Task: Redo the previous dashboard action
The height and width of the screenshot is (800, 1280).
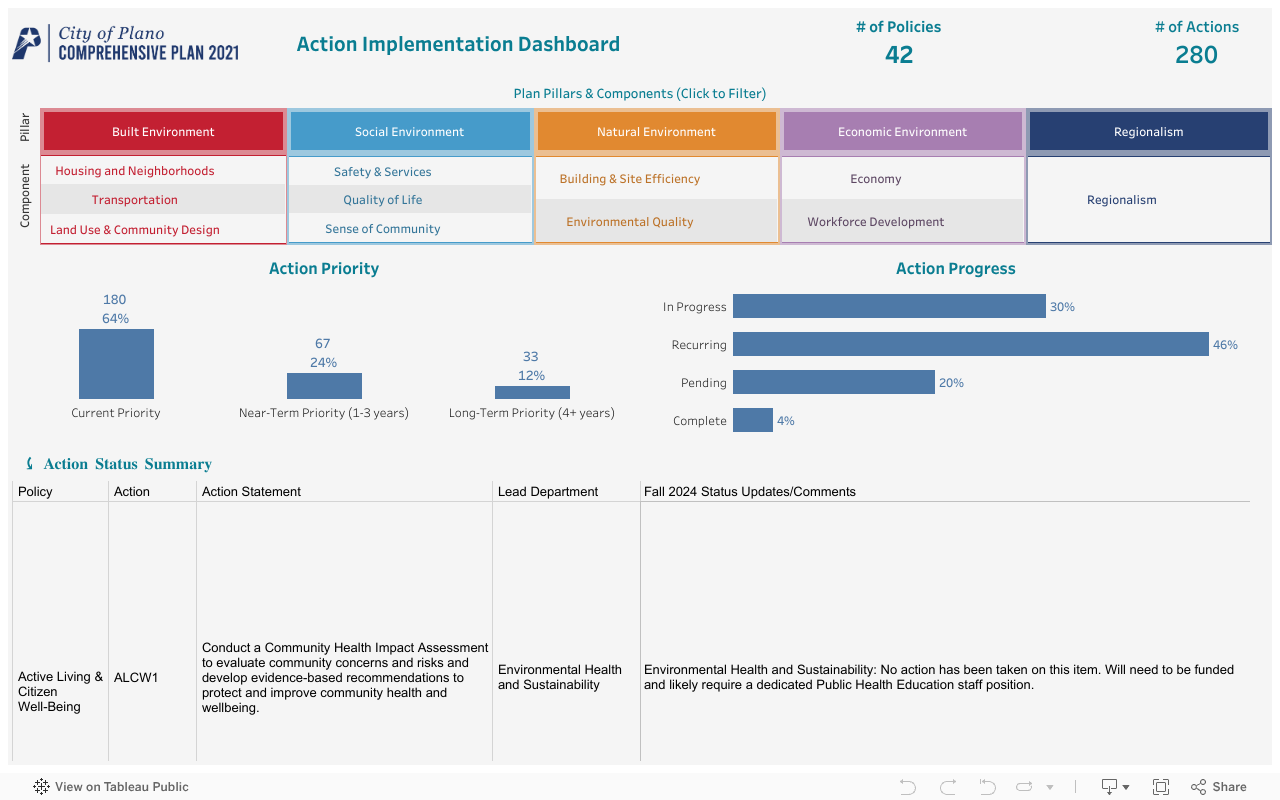Action: tap(945, 787)
